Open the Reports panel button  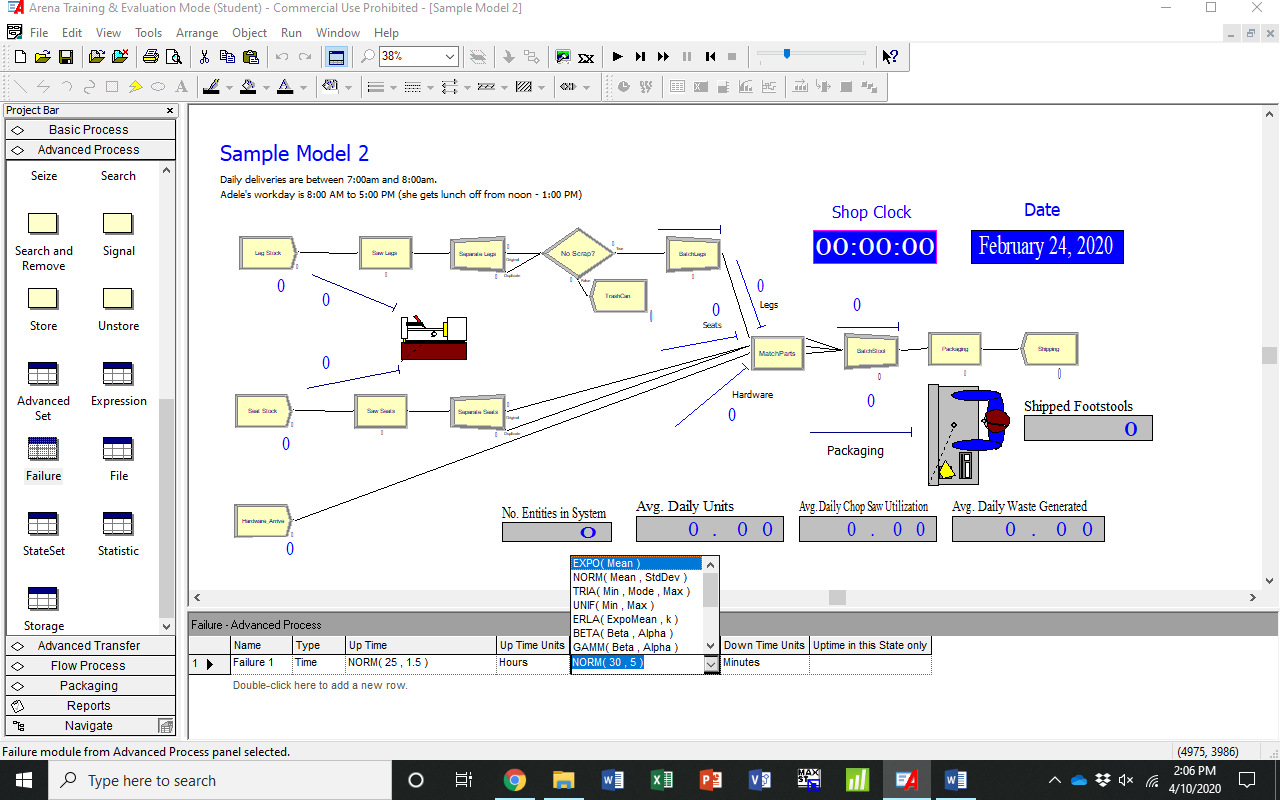pos(90,706)
